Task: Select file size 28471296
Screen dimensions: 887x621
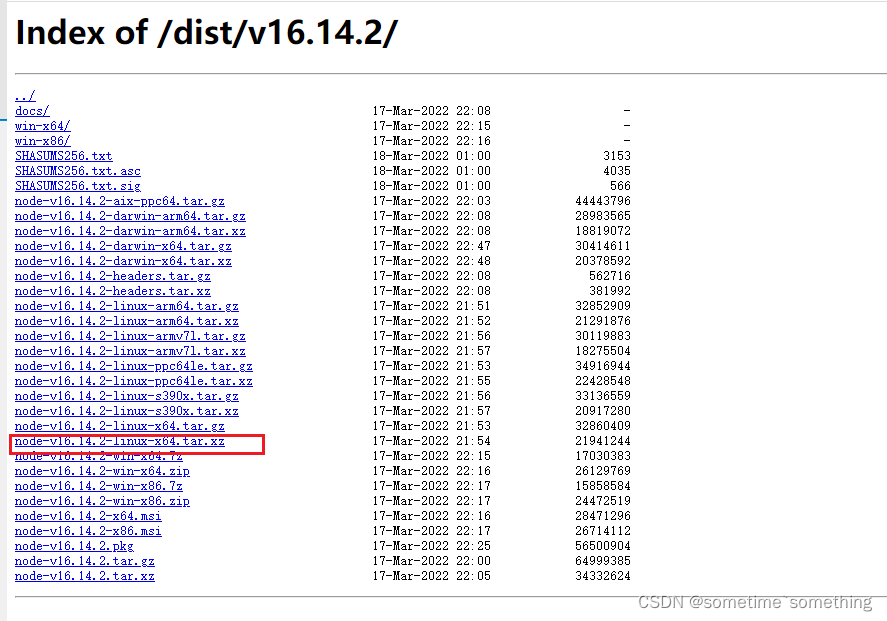Action: pyautogui.click(x=602, y=516)
